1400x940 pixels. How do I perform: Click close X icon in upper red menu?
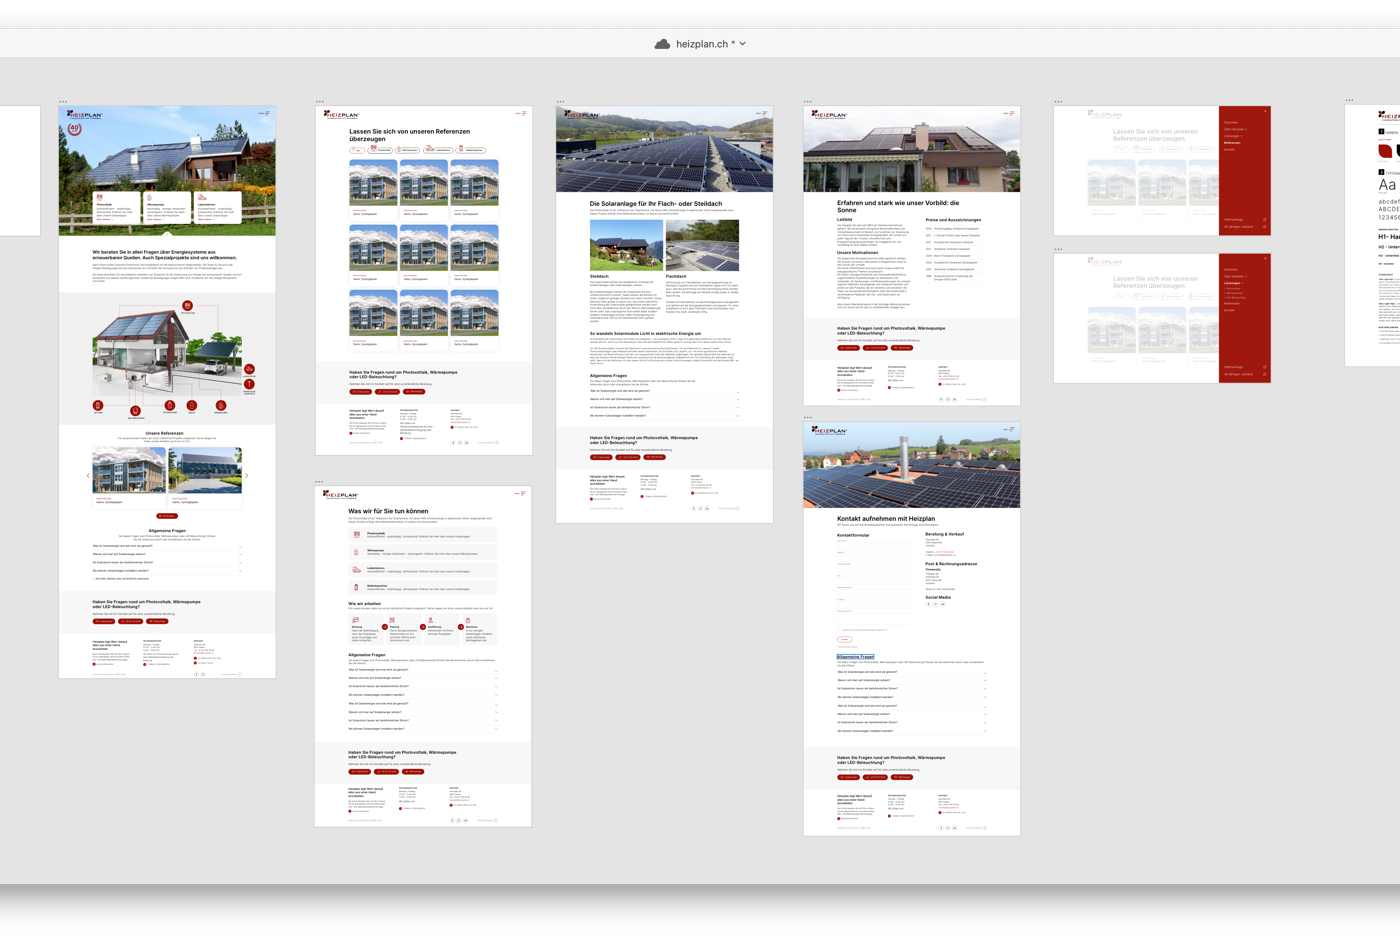tap(1265, 111)
